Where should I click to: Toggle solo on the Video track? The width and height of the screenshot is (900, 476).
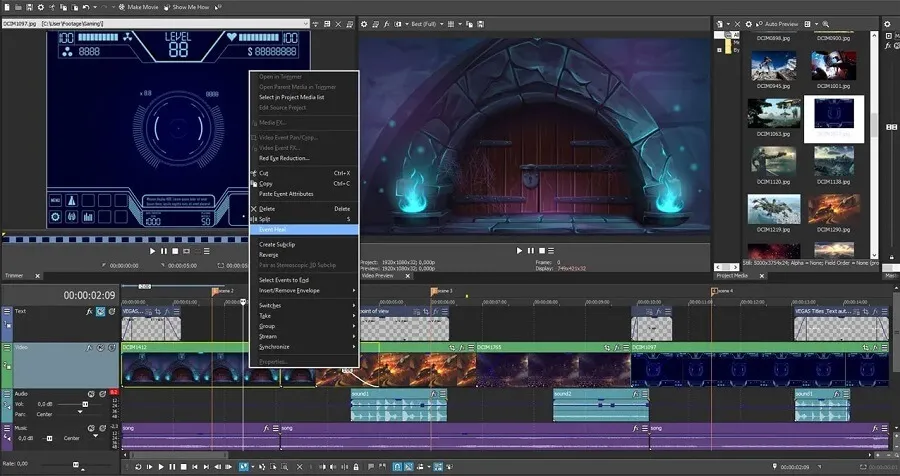click(x=111, y=348)
